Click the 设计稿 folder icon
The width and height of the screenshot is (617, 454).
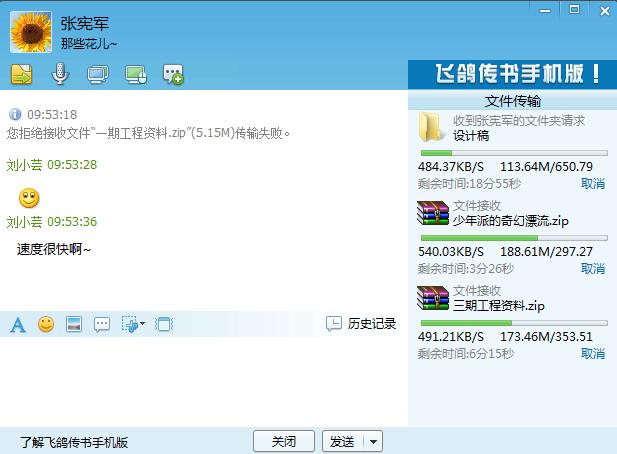pos(430,127)
